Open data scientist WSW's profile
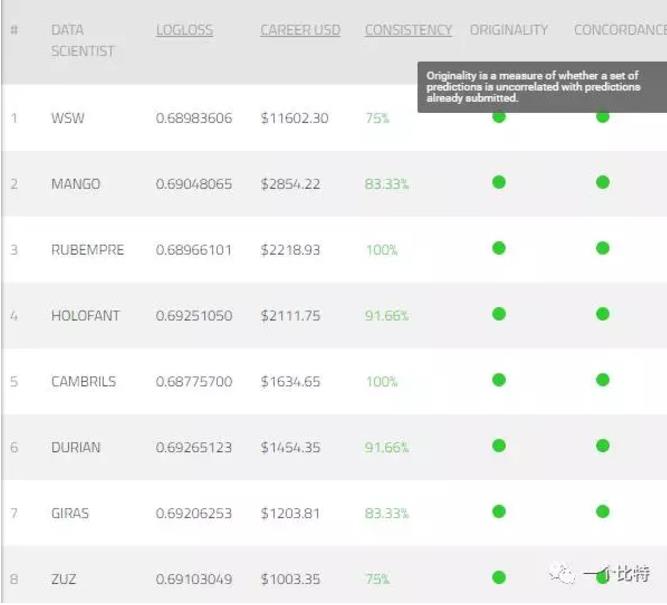 (68, 118)
